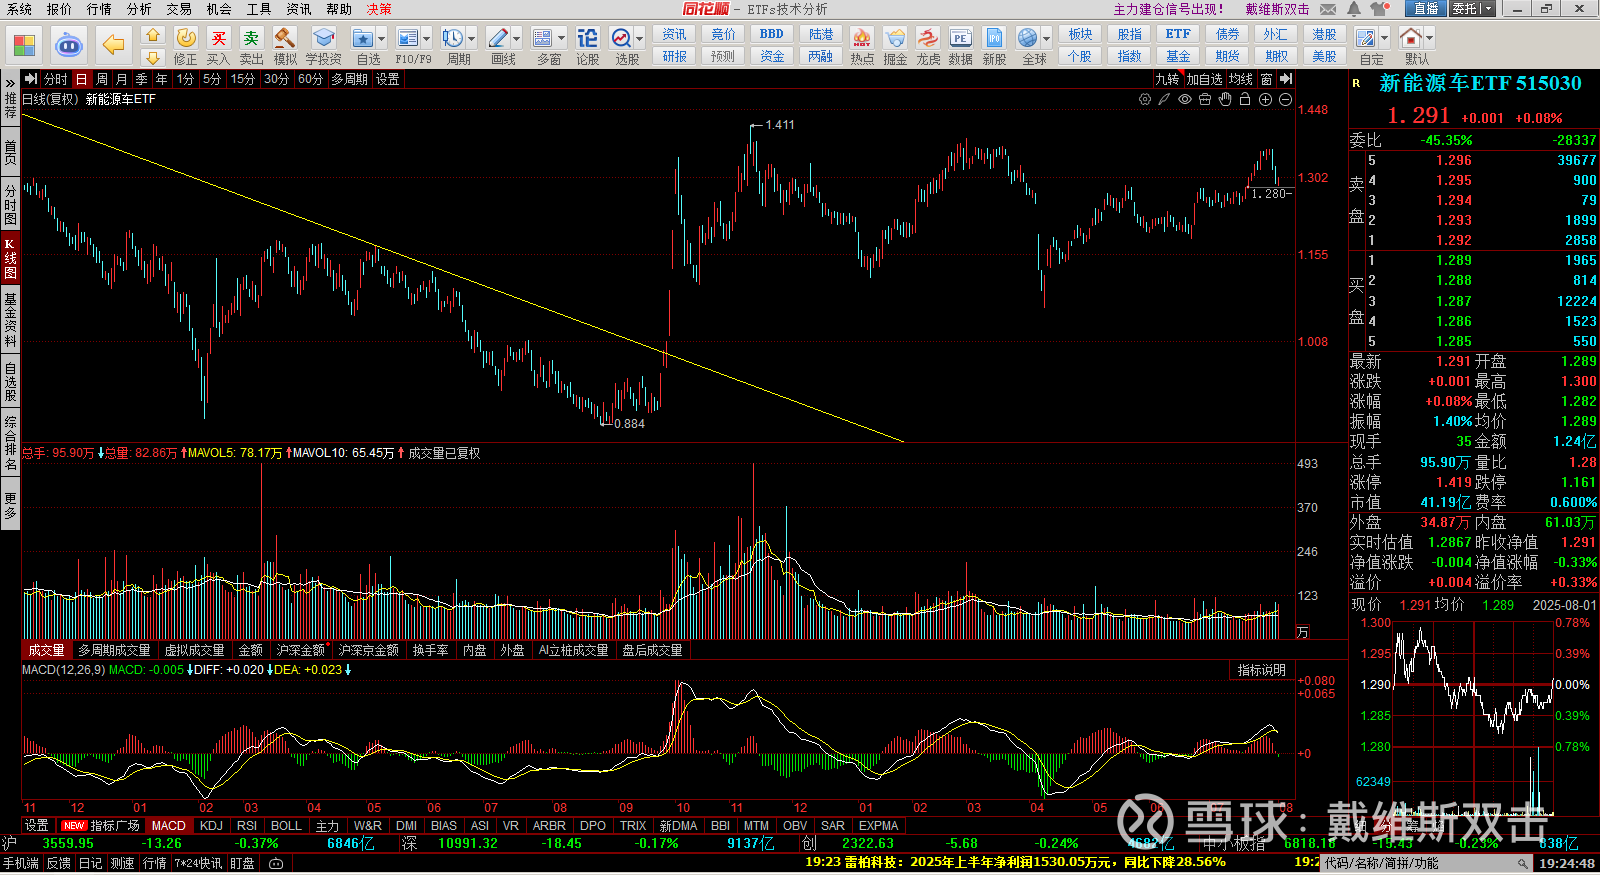Toggle chart lock padlock icon
1600x875 pixels.
tap(1245, 99)
